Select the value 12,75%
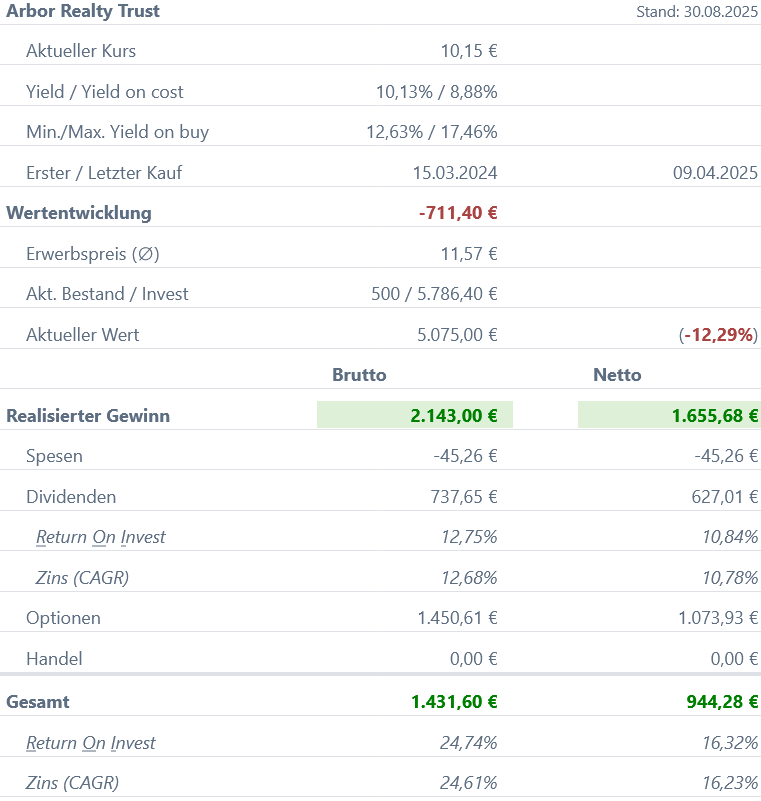Viewport: 761px width, 801px height. pyautogui.click(x=469, y=537)
